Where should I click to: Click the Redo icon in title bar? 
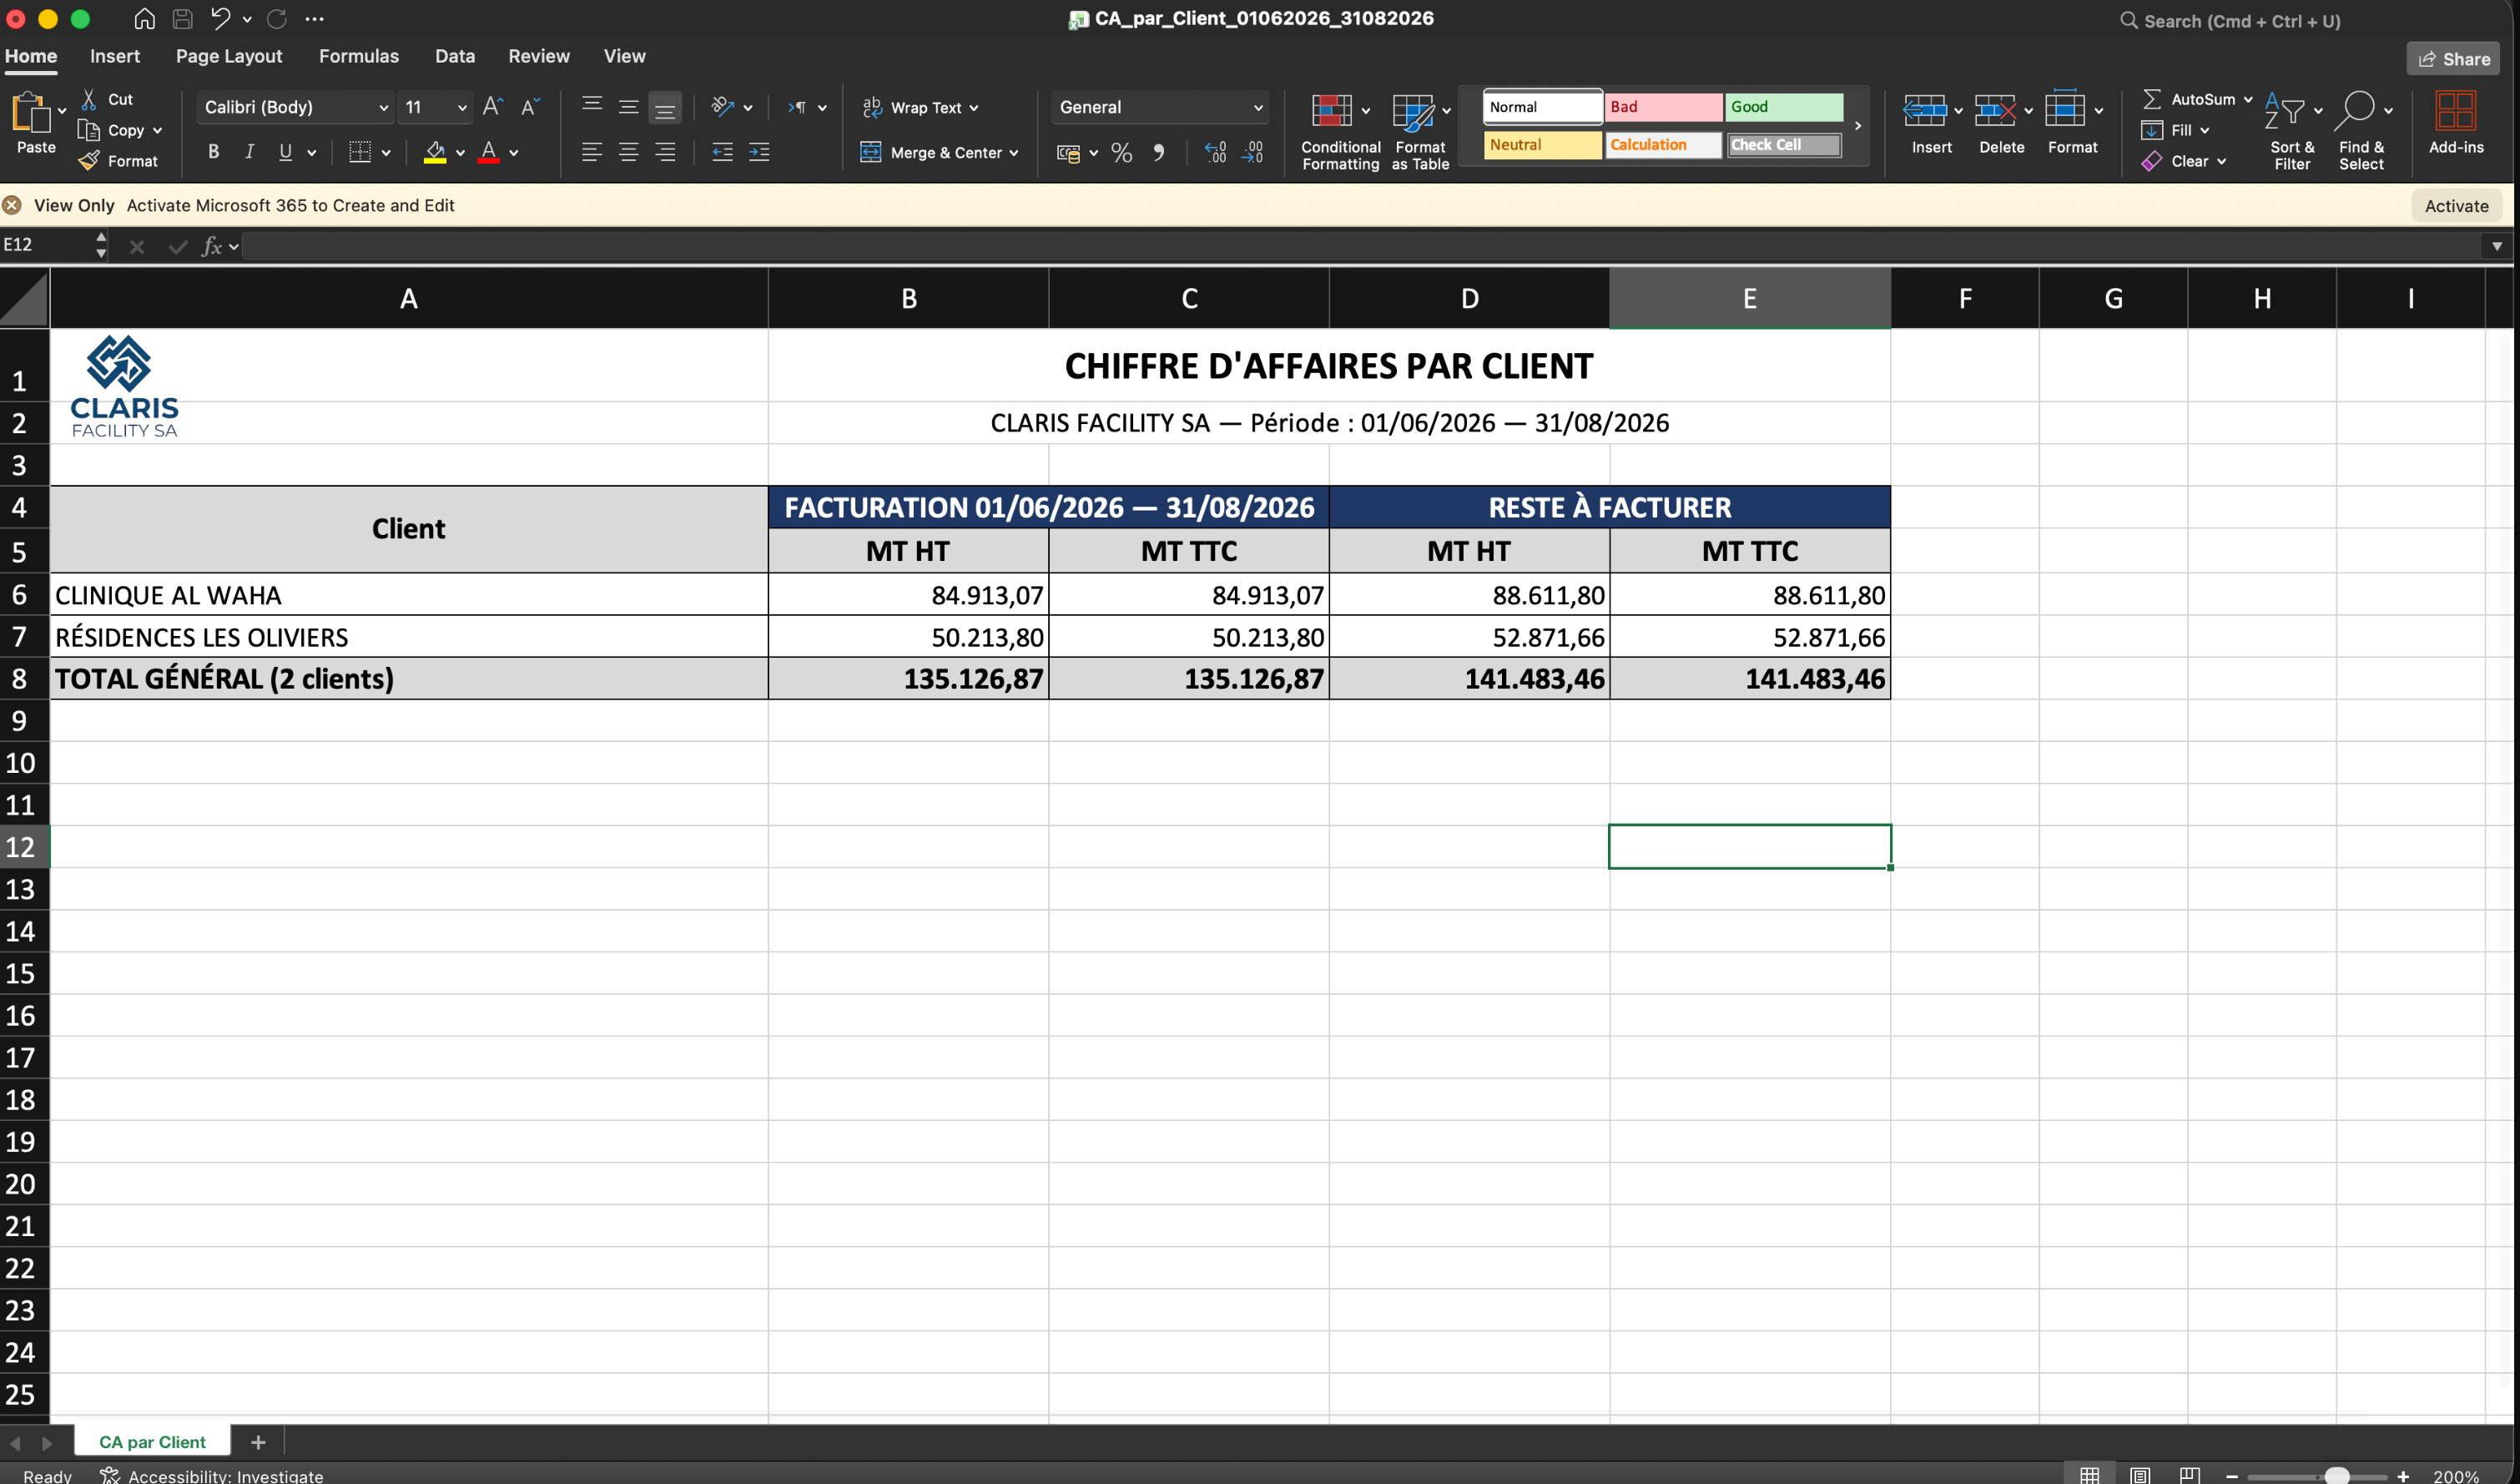277,19
